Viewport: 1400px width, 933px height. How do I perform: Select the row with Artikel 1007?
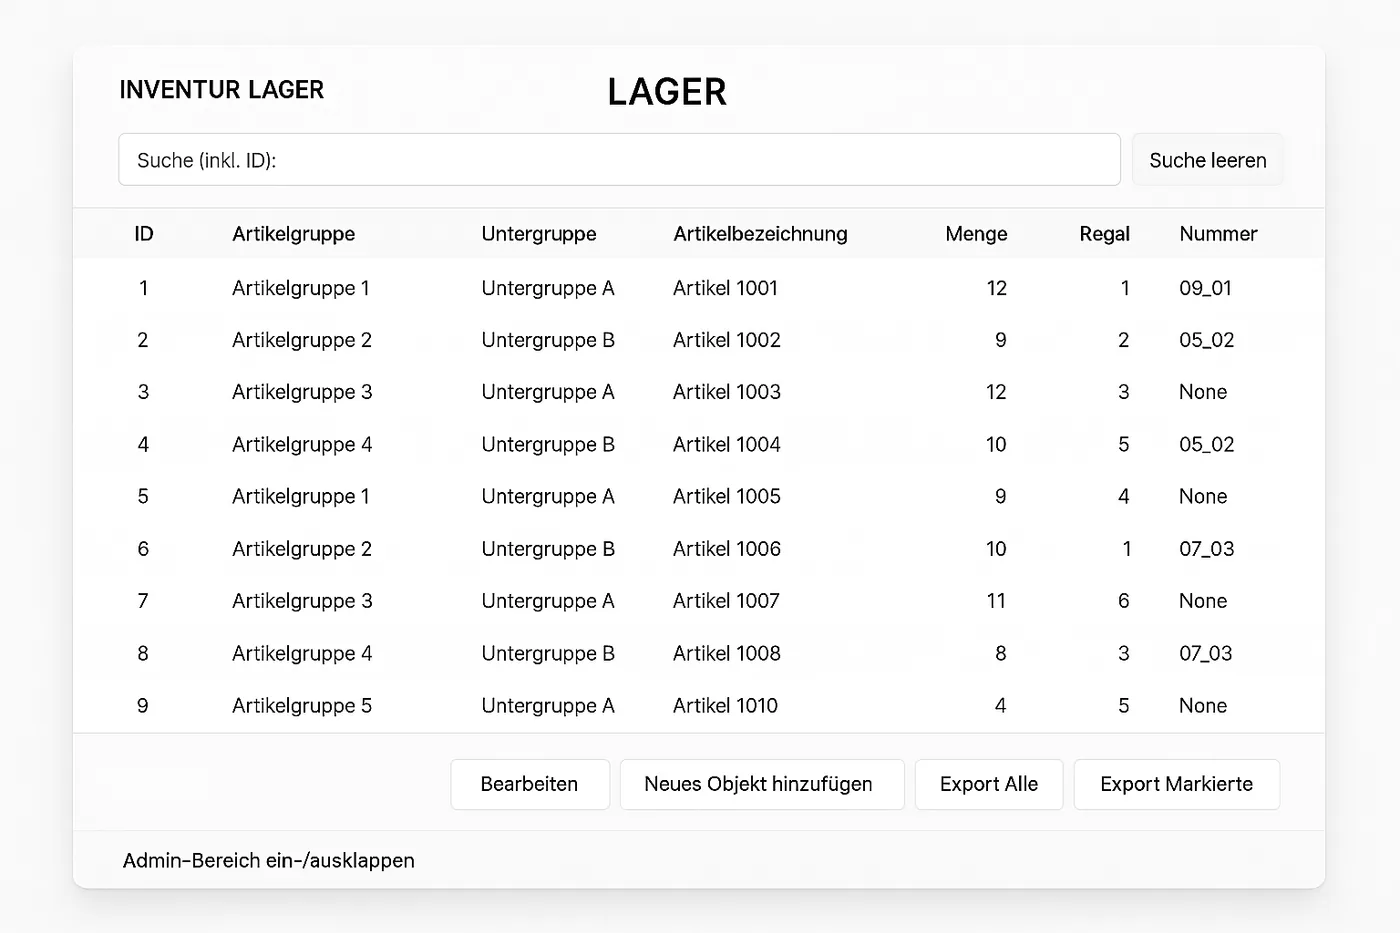699,601
